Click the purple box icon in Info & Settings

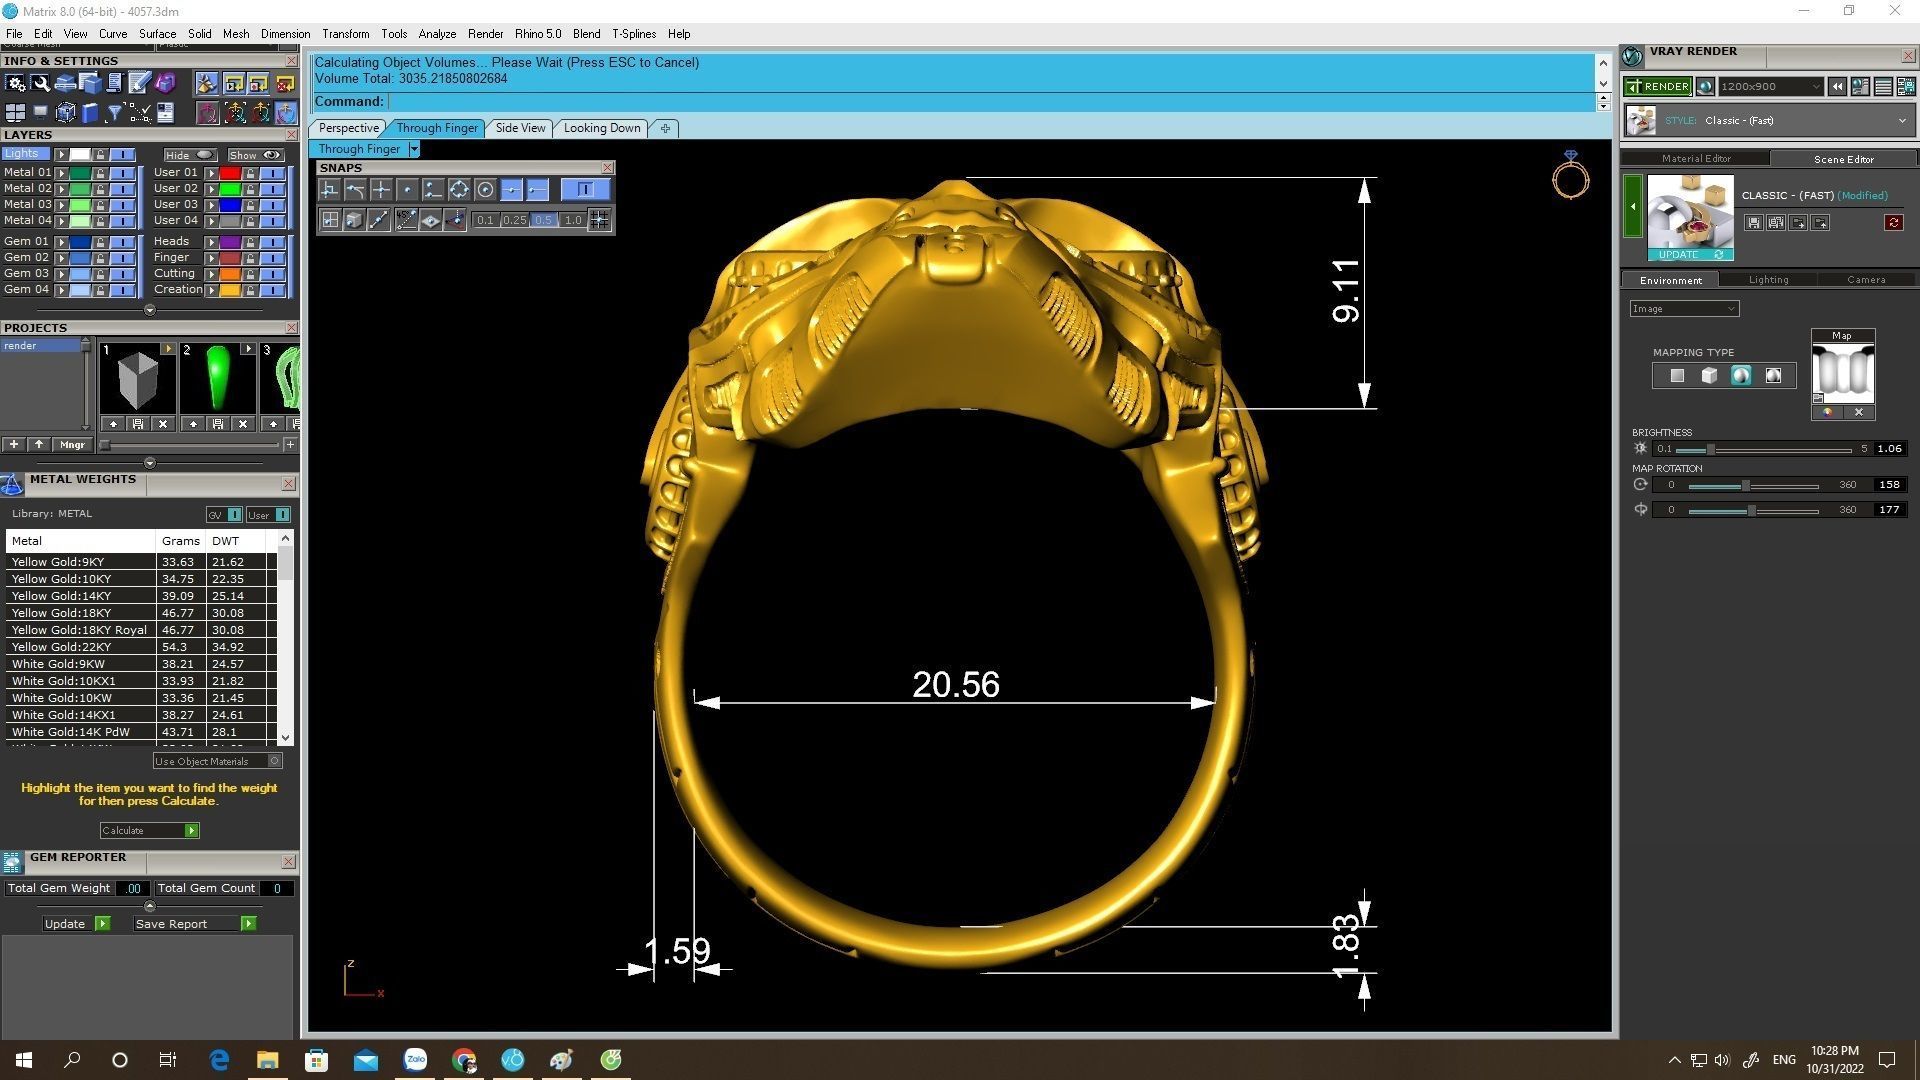pos(165,83)
